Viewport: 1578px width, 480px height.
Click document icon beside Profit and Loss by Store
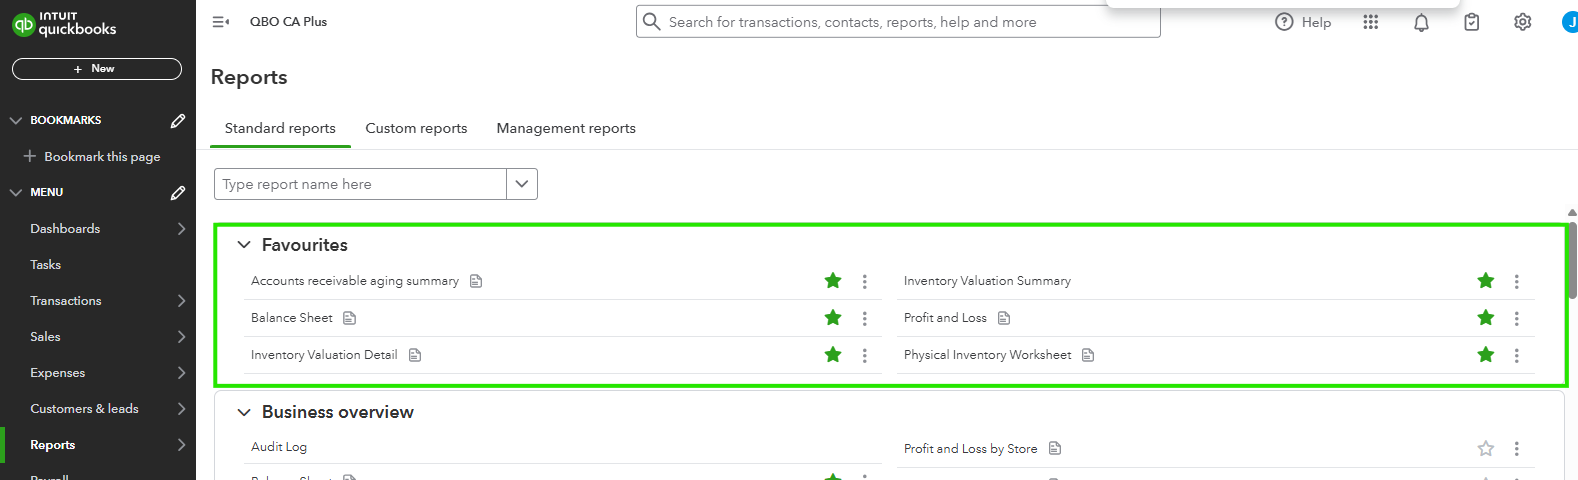click(1054, 448)
